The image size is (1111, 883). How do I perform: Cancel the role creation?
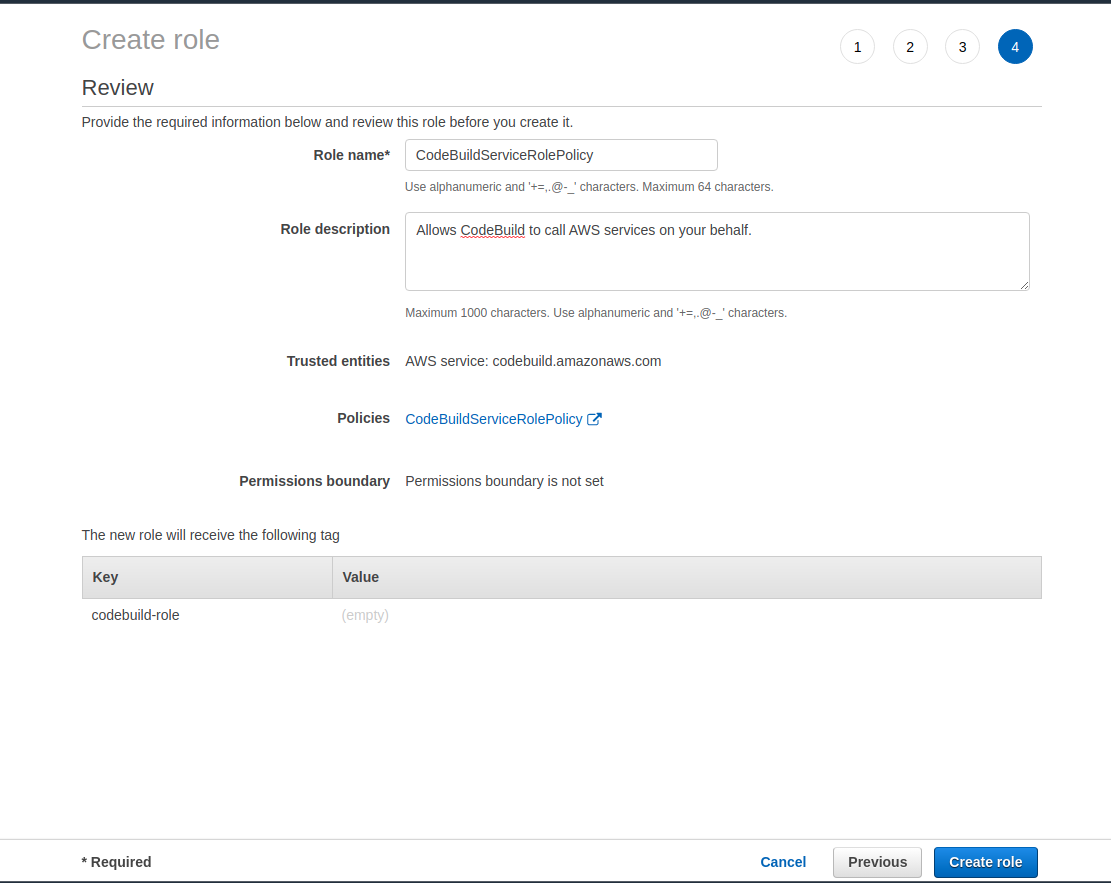[783, 862]
